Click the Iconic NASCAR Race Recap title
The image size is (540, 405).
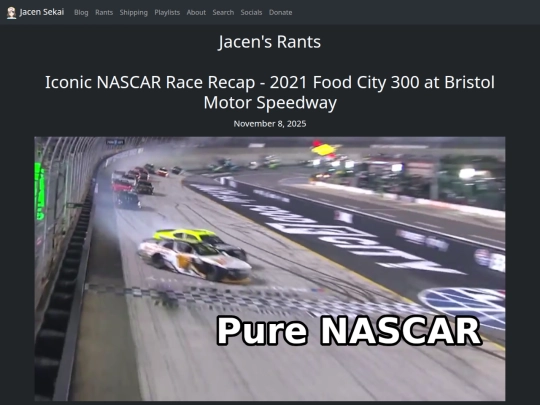[x=270, y=92]
